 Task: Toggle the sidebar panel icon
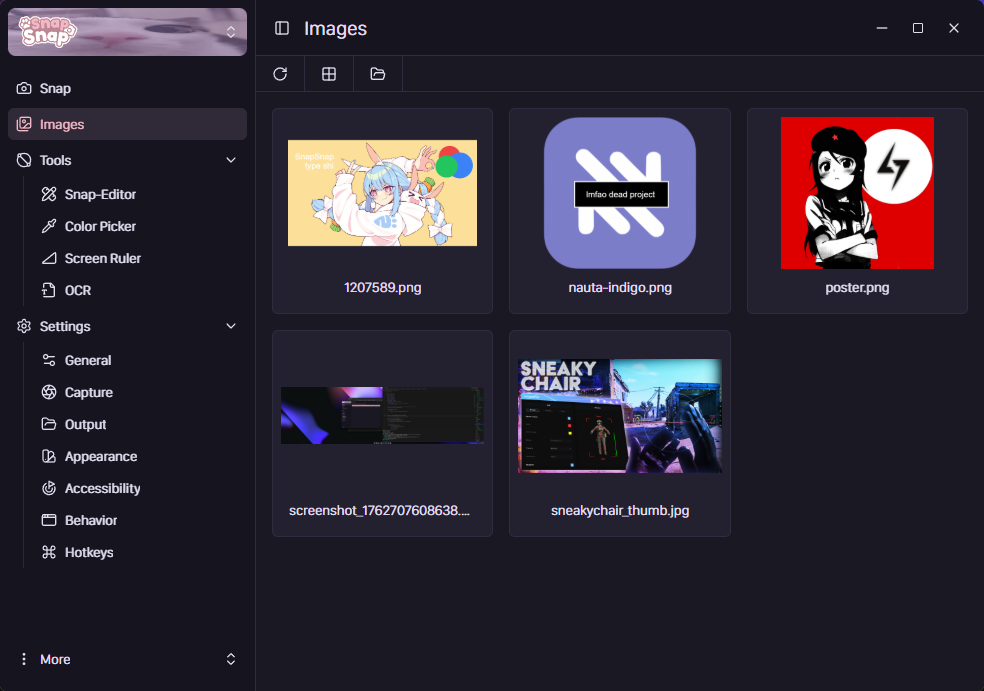pos(282,29)
